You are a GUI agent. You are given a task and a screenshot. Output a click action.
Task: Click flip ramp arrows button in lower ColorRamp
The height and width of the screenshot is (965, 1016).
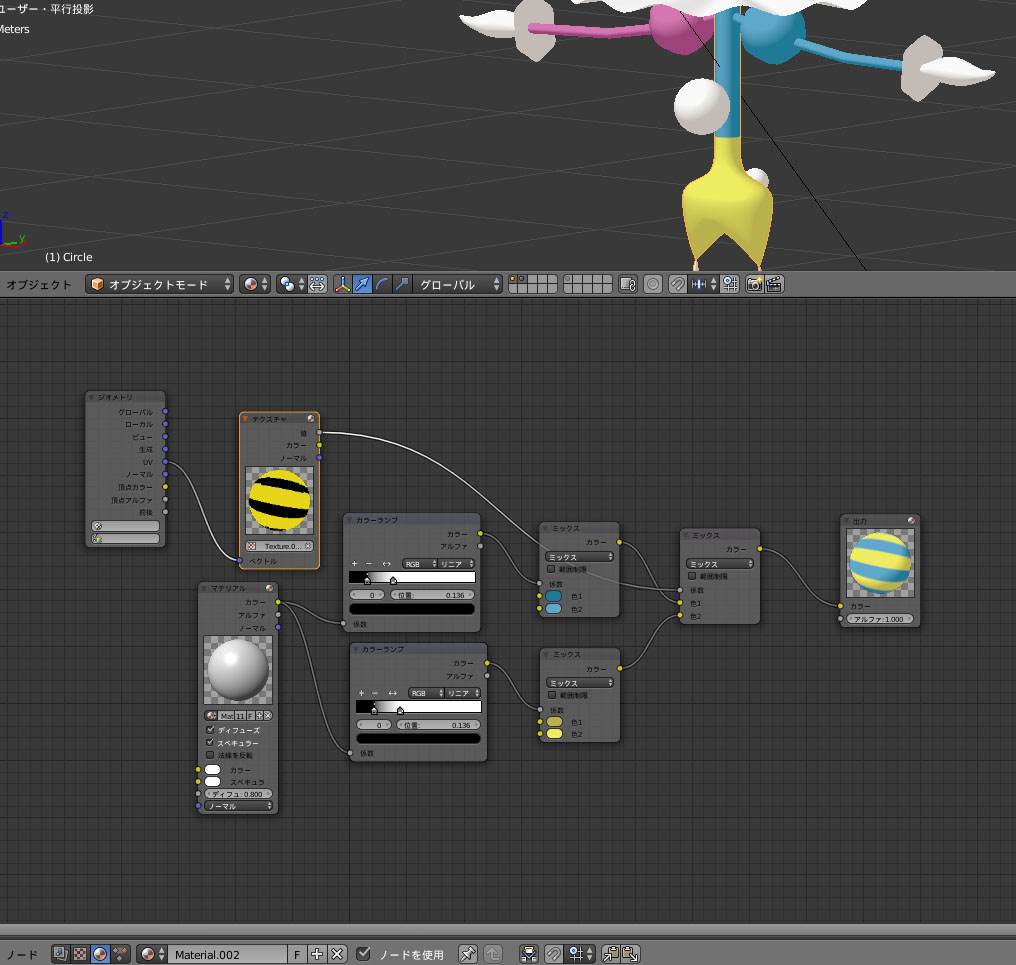point(393,693)
